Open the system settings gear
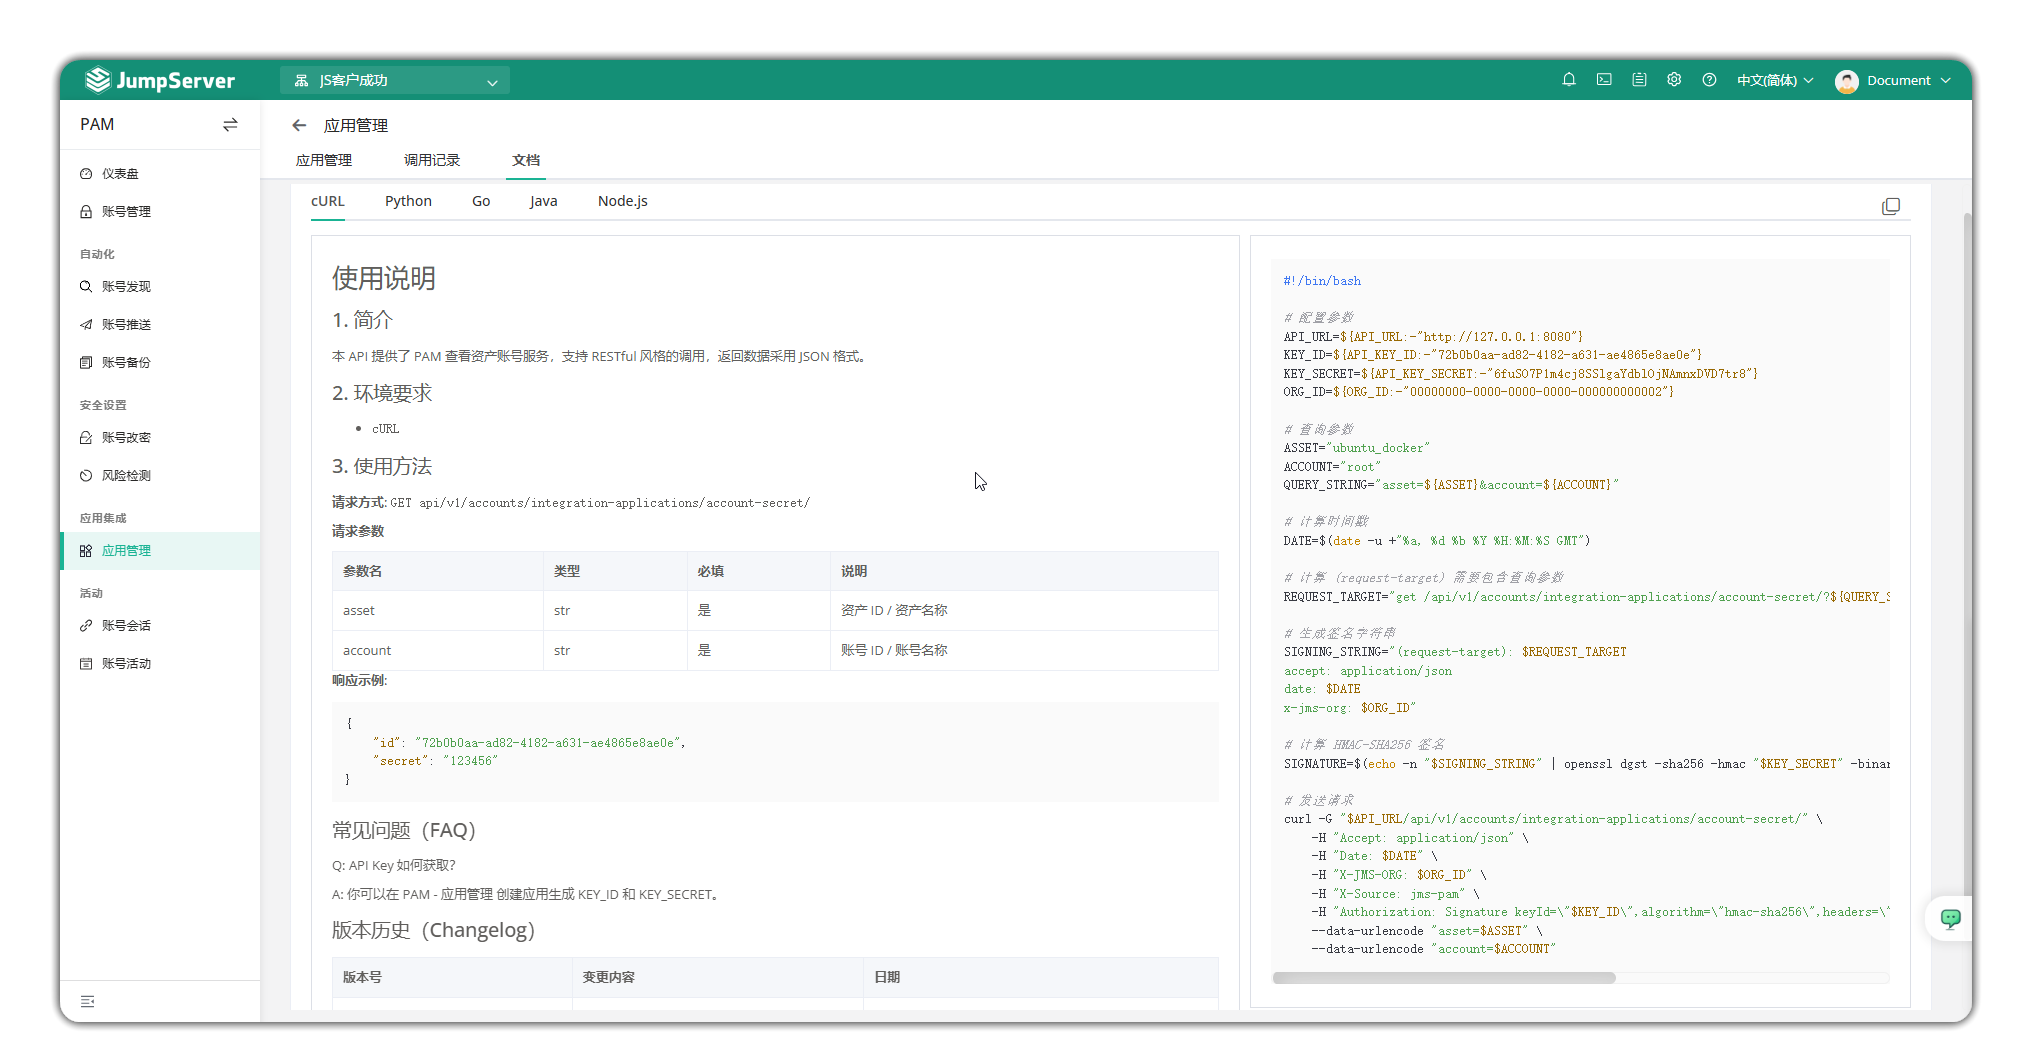This screenshot has width=2032, height=1062. tap(1674, 80)
